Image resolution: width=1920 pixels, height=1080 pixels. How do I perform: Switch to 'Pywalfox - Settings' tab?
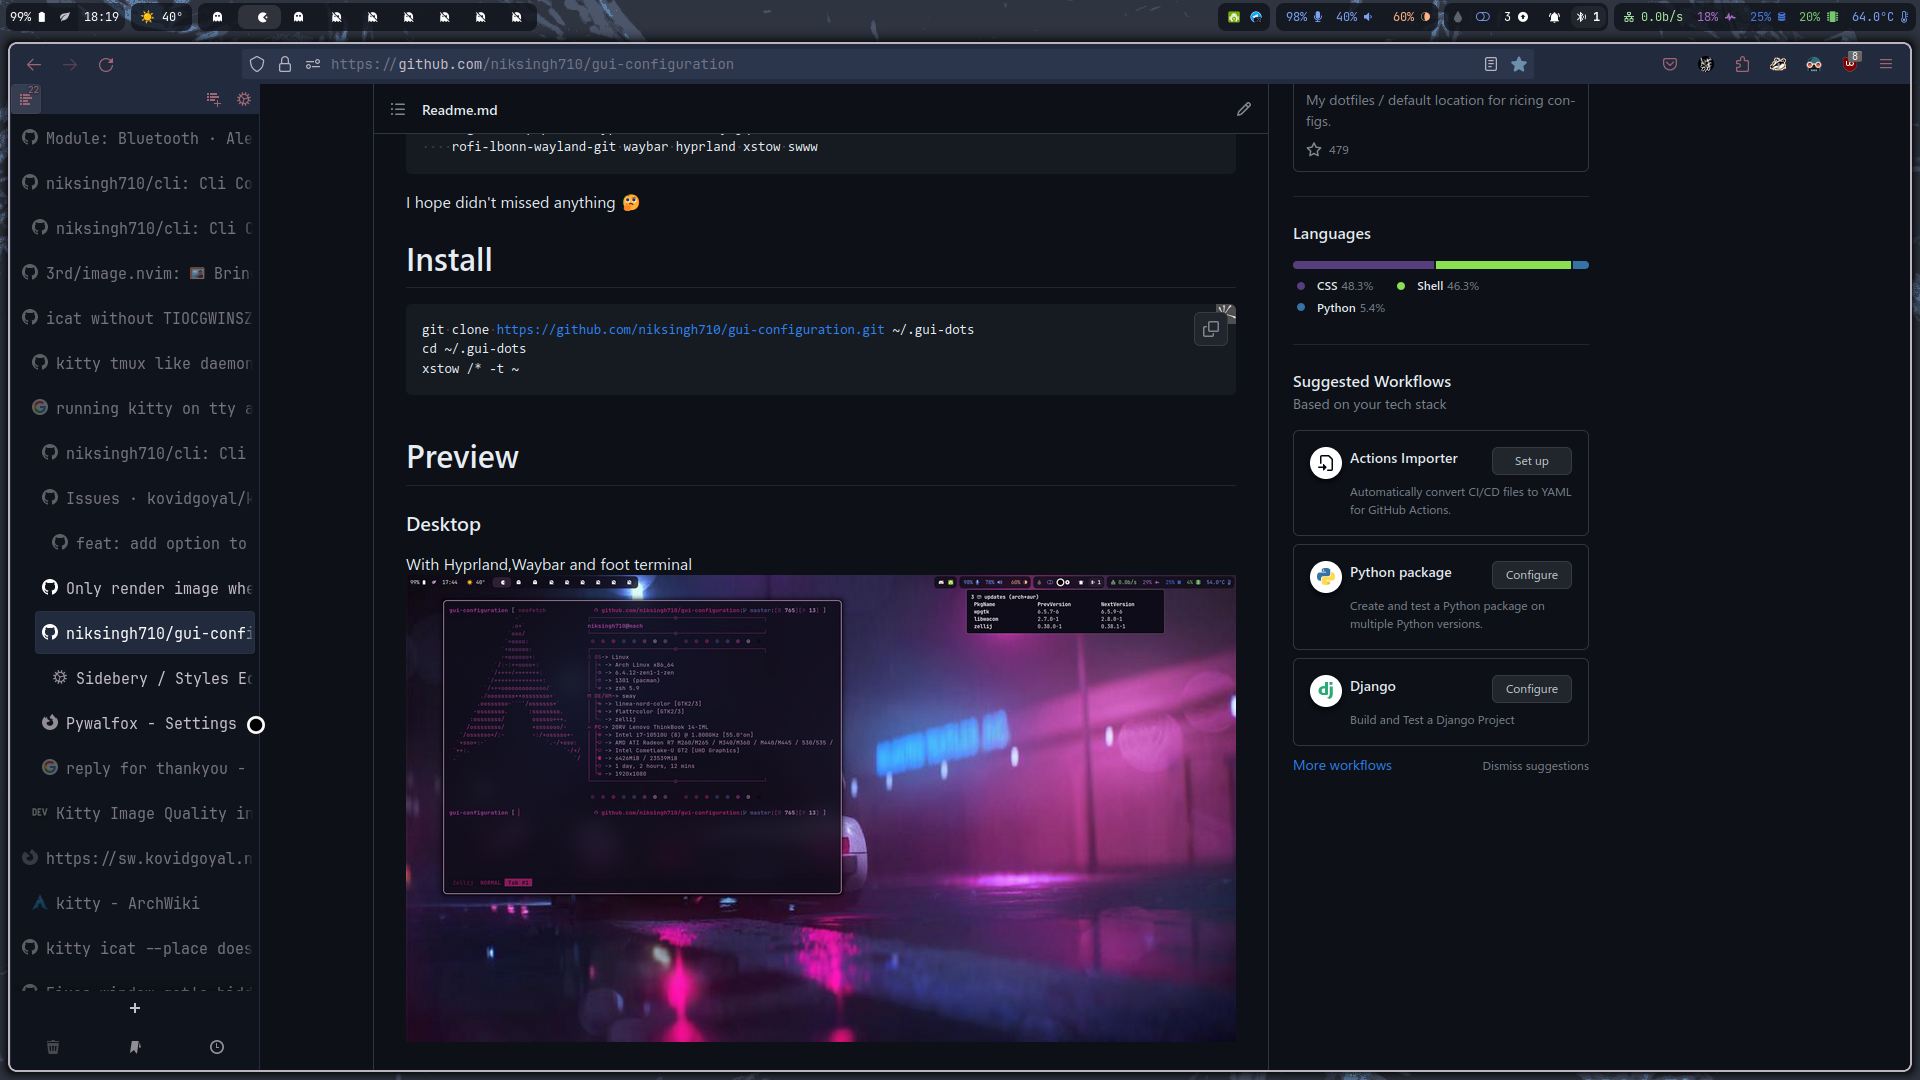[150, 723]
